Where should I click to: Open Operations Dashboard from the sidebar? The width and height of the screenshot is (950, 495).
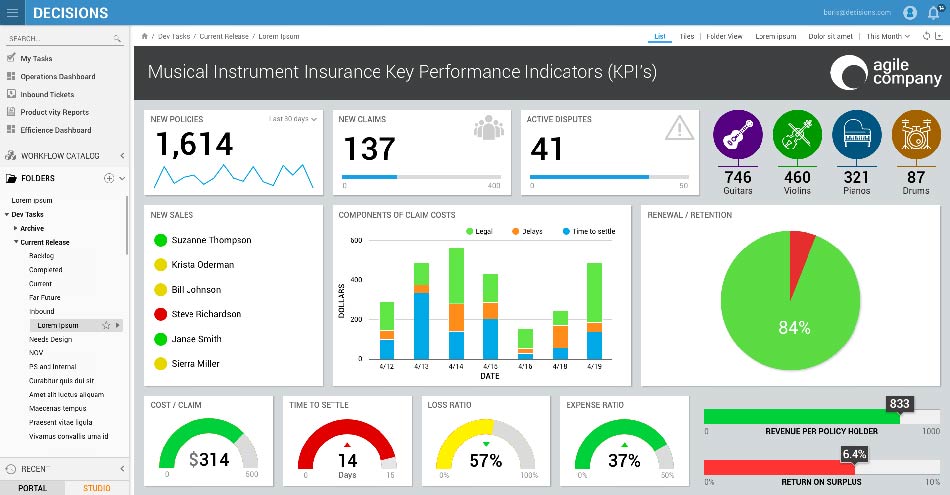[x=58, y=77]
